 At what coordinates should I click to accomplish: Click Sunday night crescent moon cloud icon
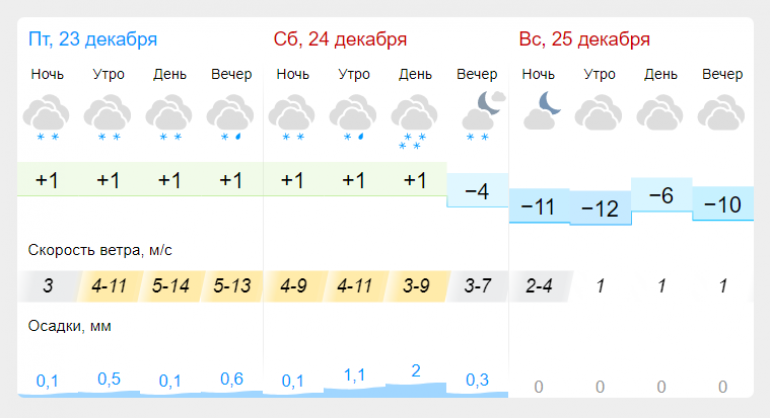point(543,111)
